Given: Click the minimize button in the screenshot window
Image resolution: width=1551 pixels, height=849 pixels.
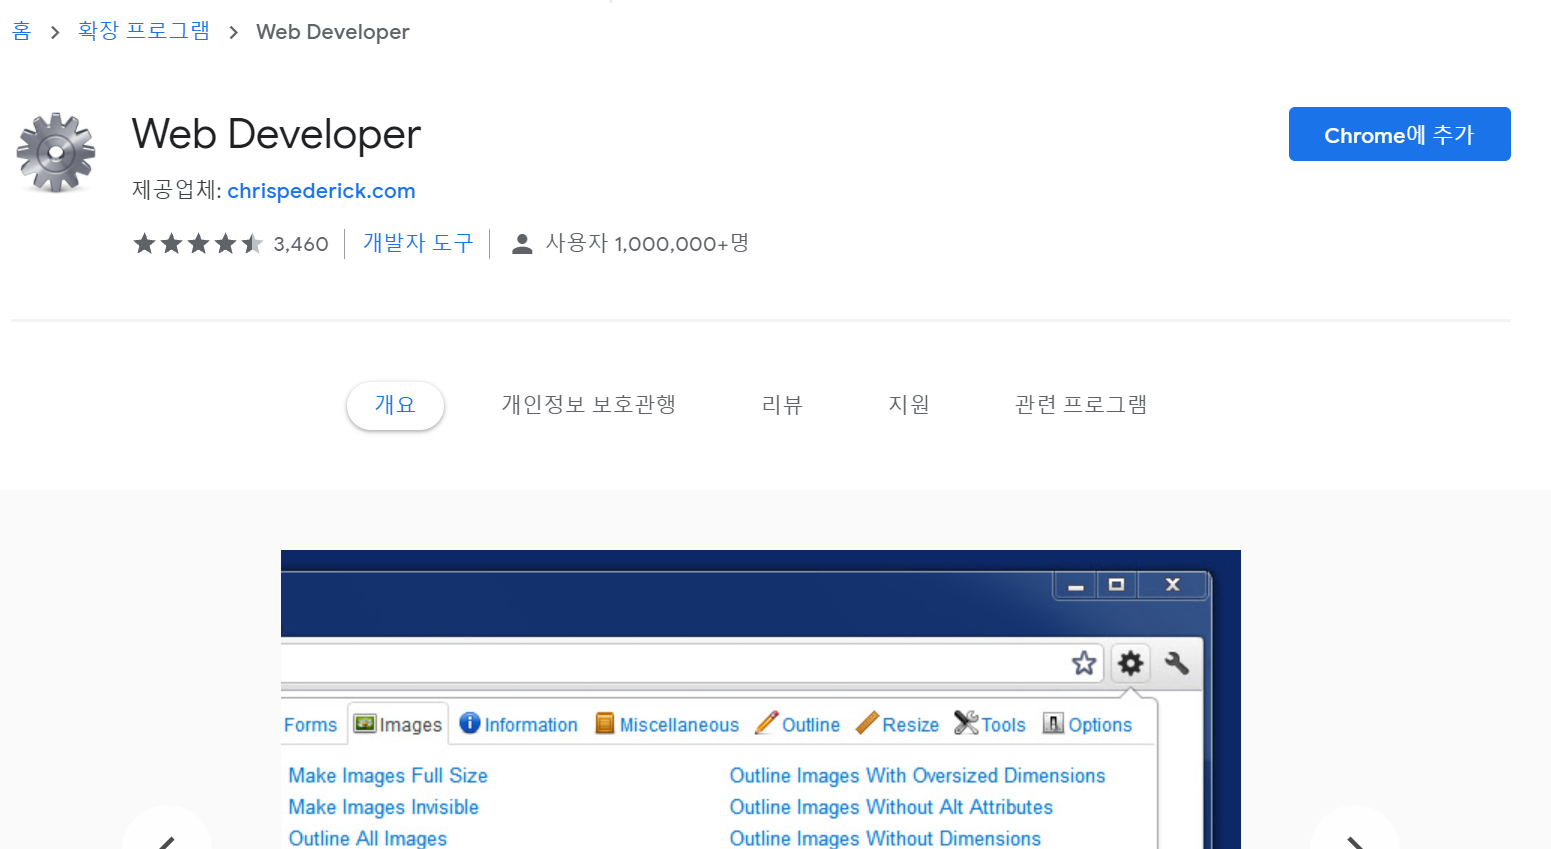Looking at the screenshot, I should point(1076,585).
